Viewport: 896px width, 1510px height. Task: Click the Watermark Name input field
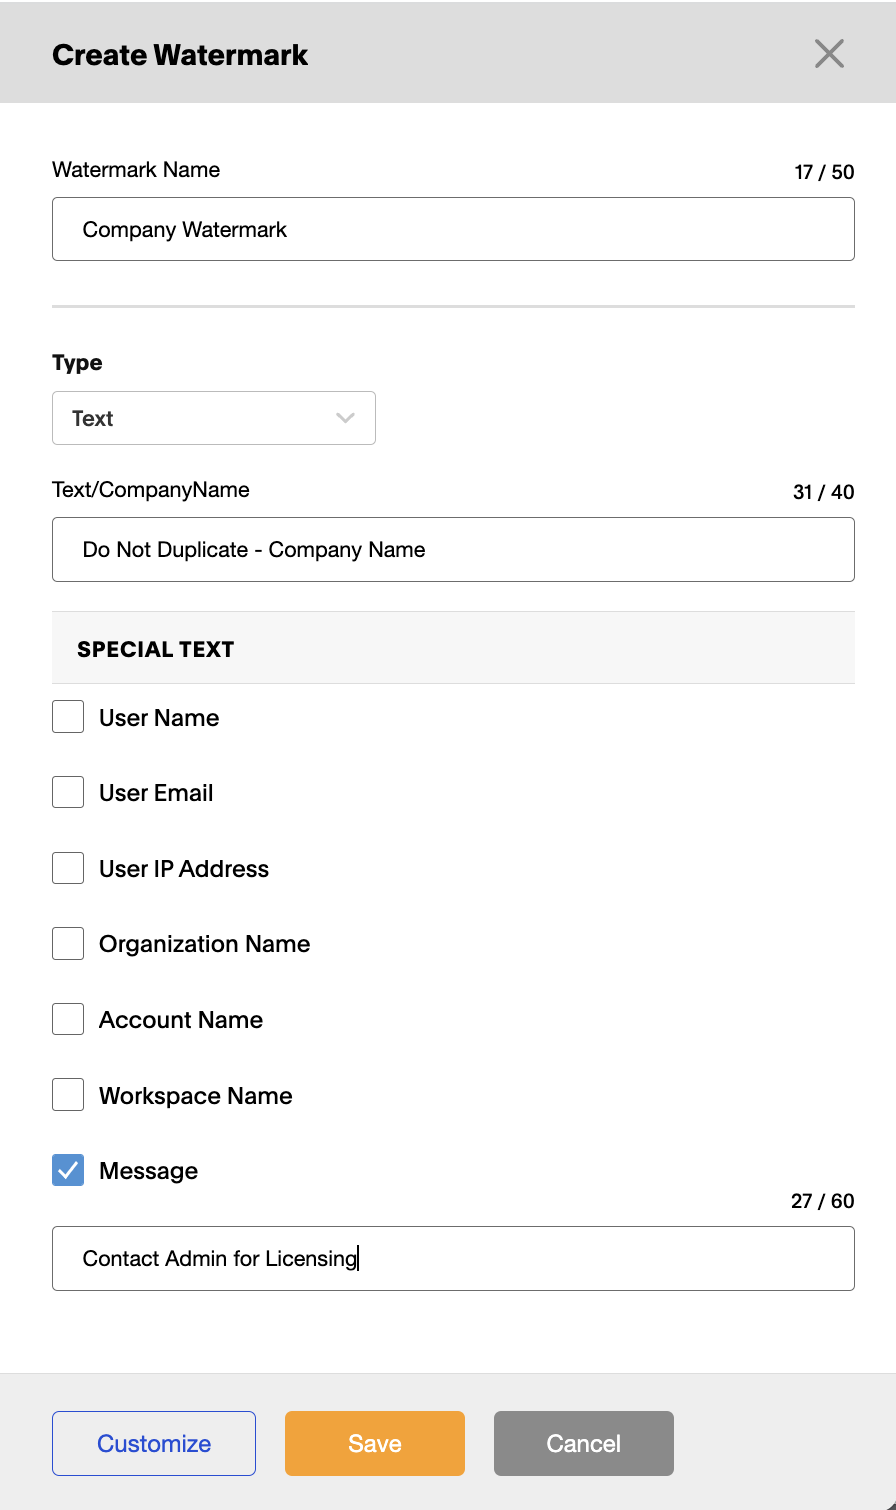click(x=453, y=229)
